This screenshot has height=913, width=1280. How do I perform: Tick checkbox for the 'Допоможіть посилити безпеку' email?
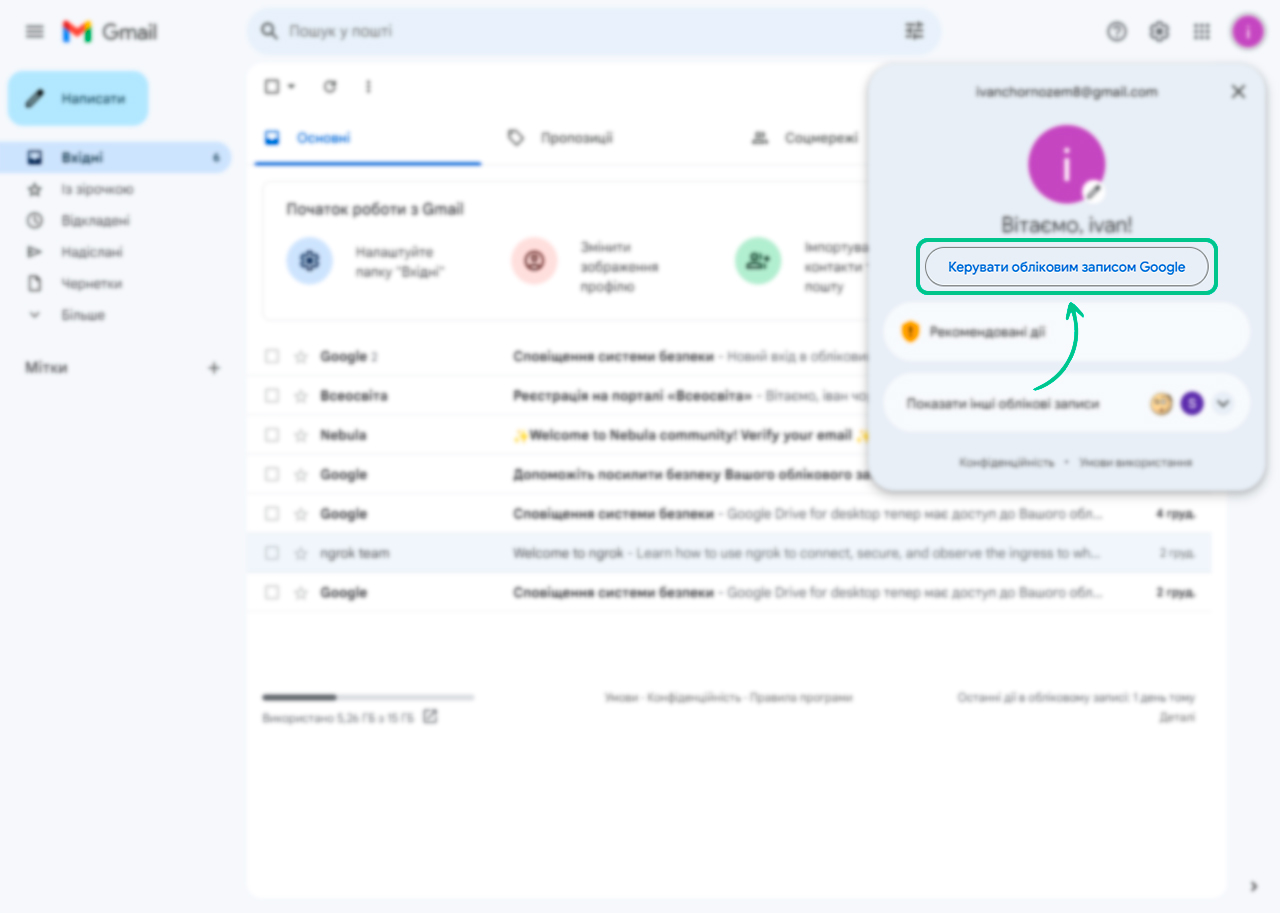point(272,474)
